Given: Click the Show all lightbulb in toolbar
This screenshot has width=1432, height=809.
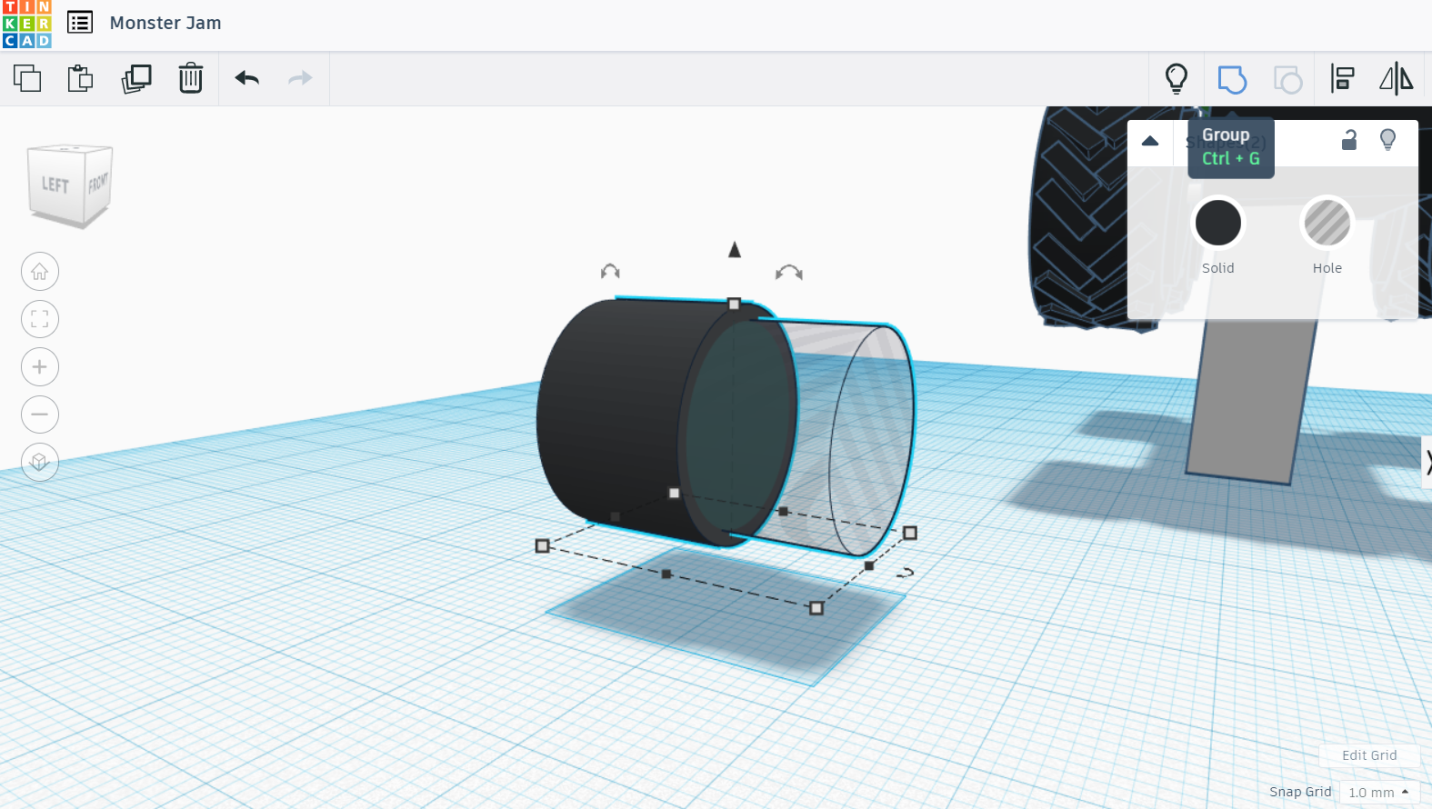Looking at the screenshot, I should [1177, 78].
